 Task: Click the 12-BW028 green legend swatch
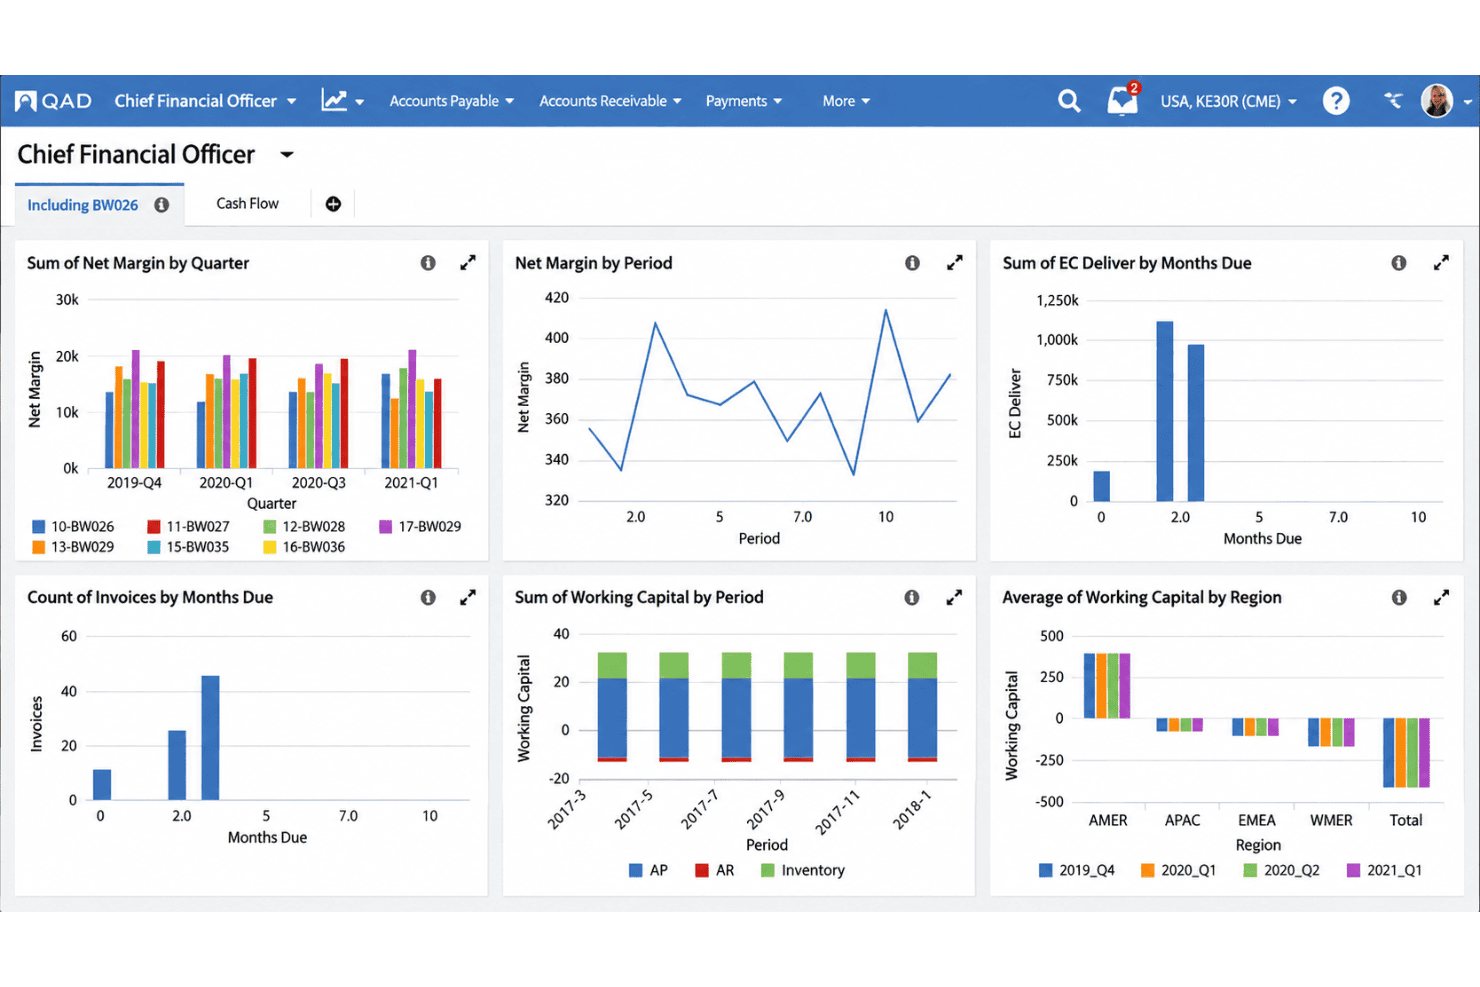pos(269,526)
